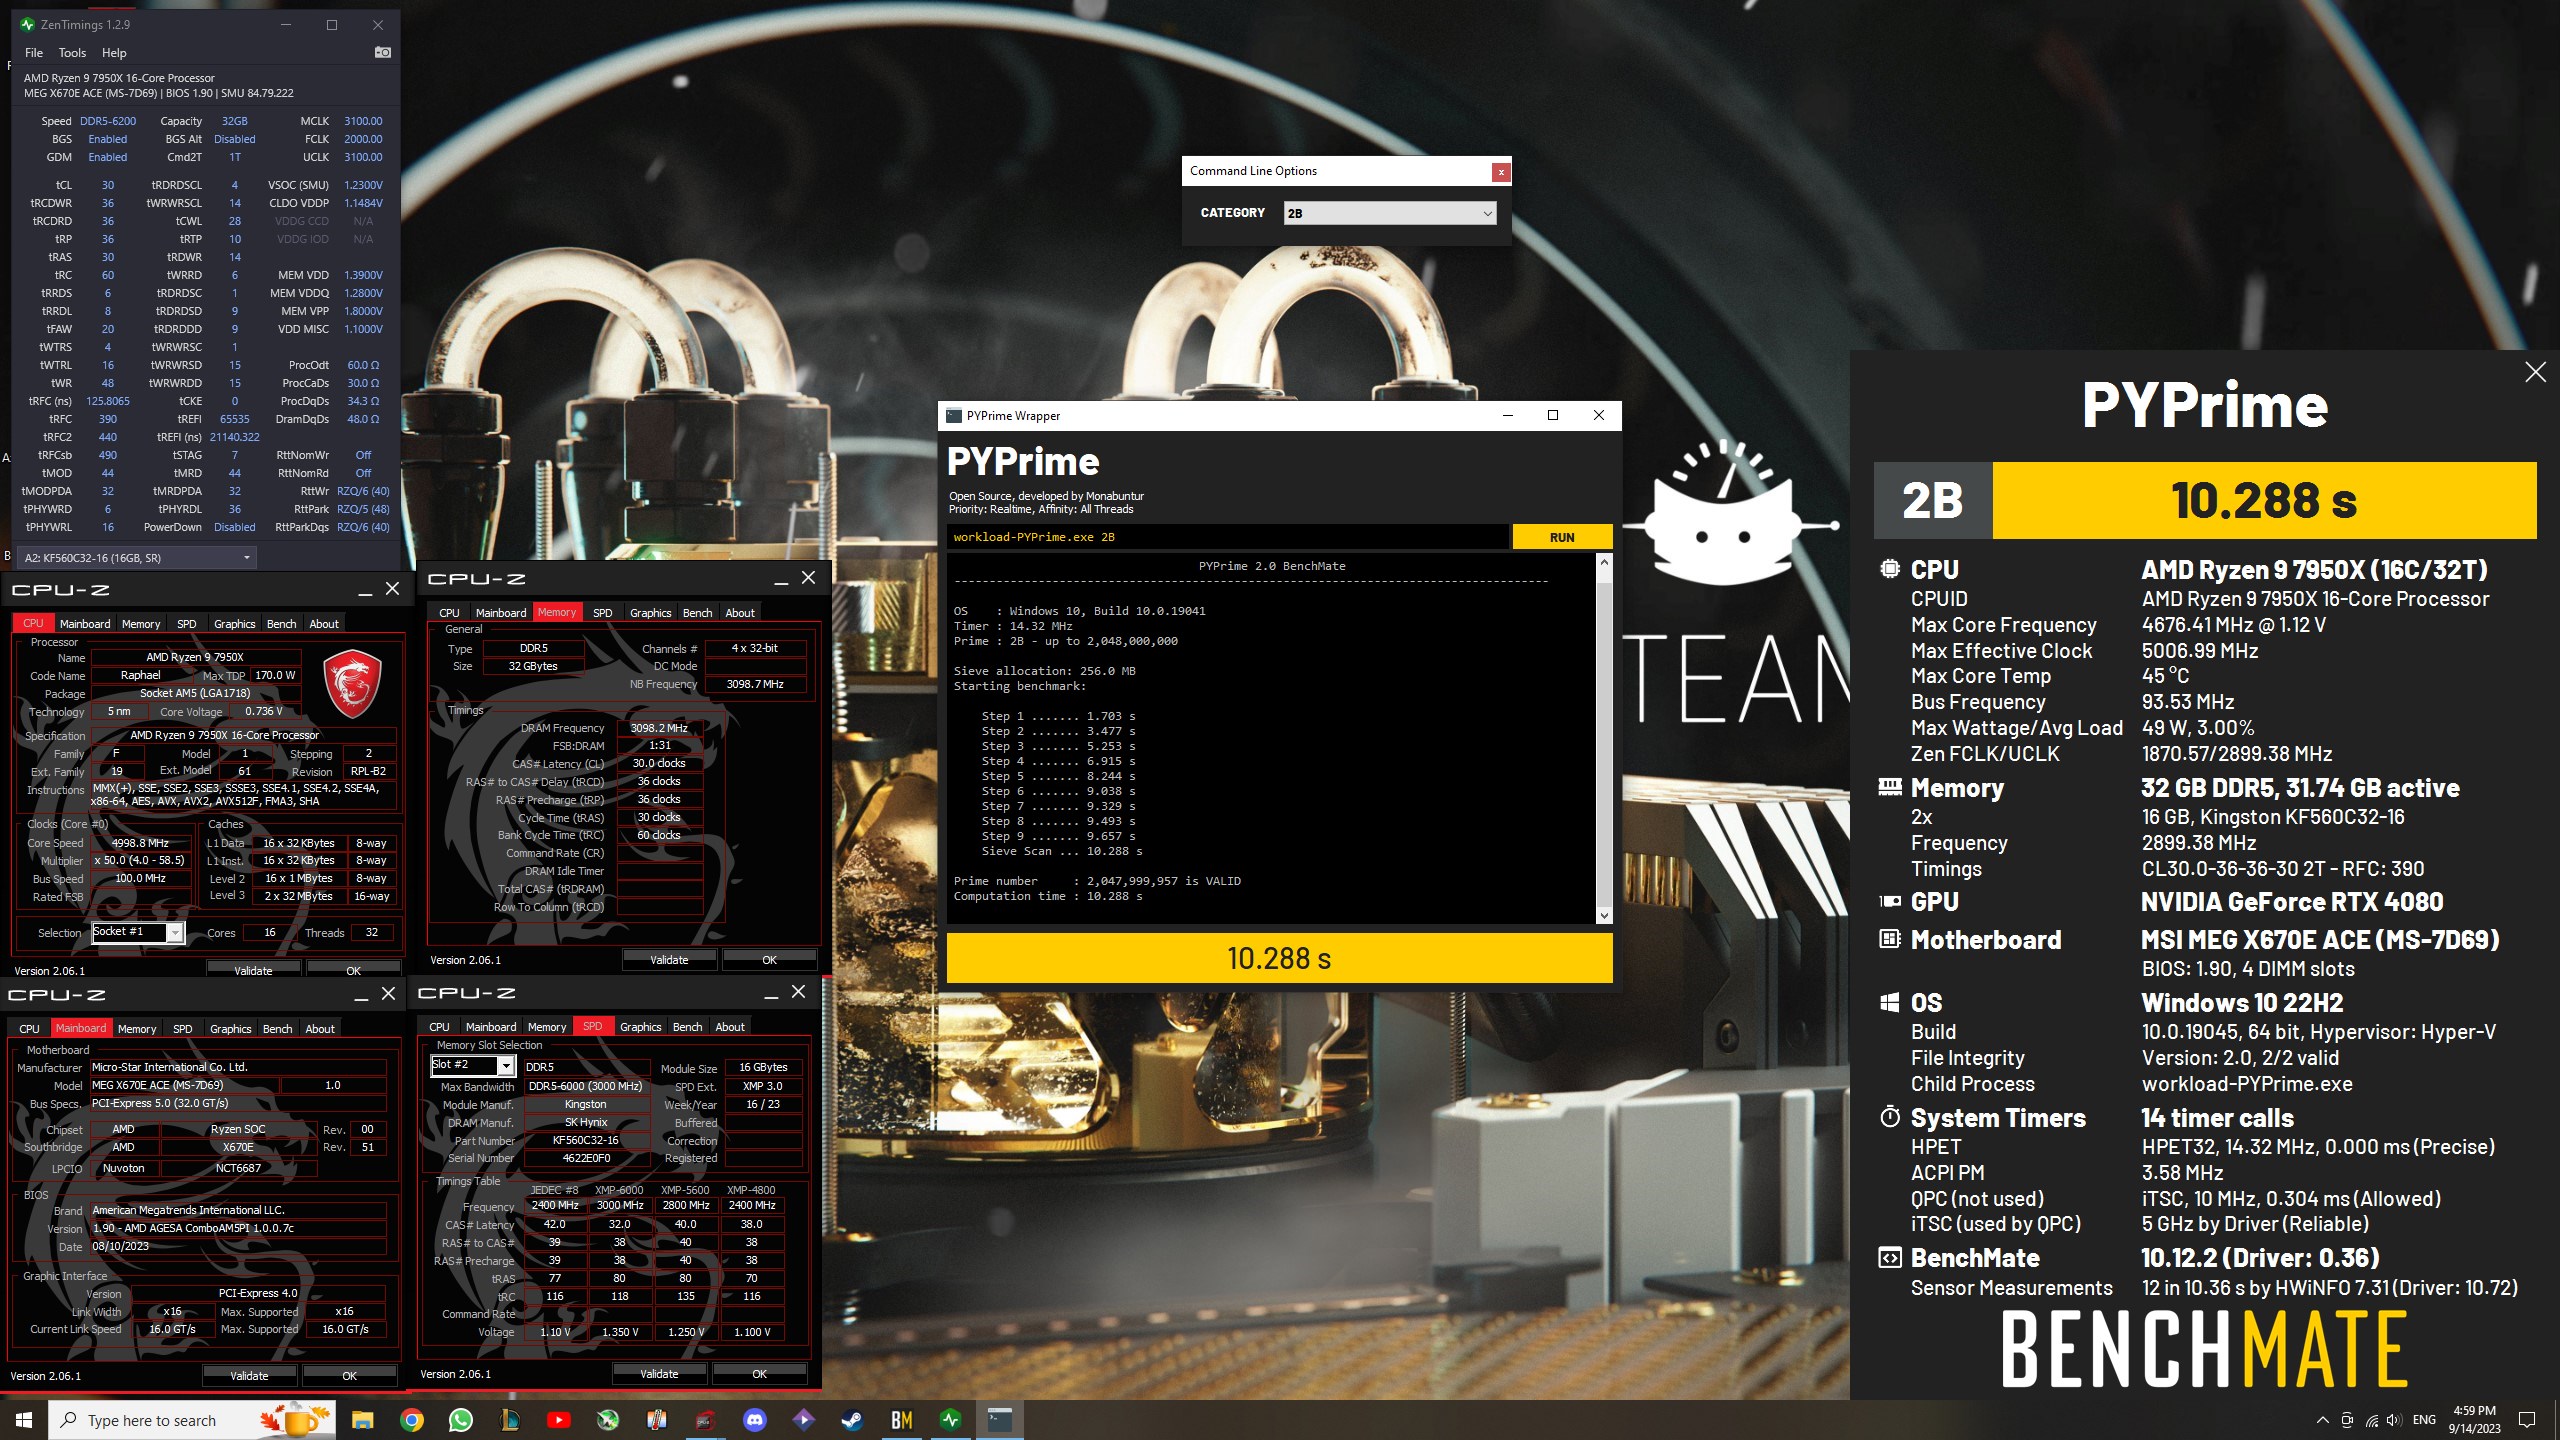Click the PYPrime command field workload-PYPrime.exe 2B
The image size is (2560, 1440).
point(1227,537)
